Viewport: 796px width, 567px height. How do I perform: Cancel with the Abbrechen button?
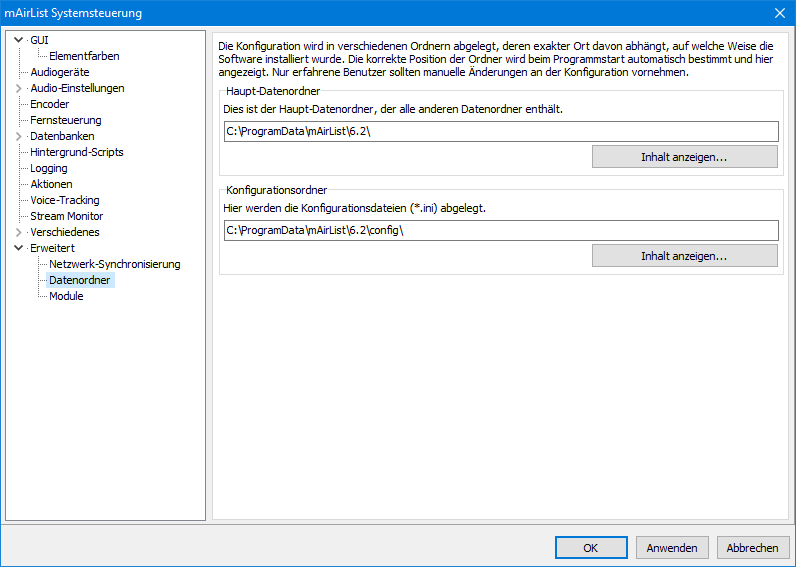pyautogui.click(x=752, y=548)
